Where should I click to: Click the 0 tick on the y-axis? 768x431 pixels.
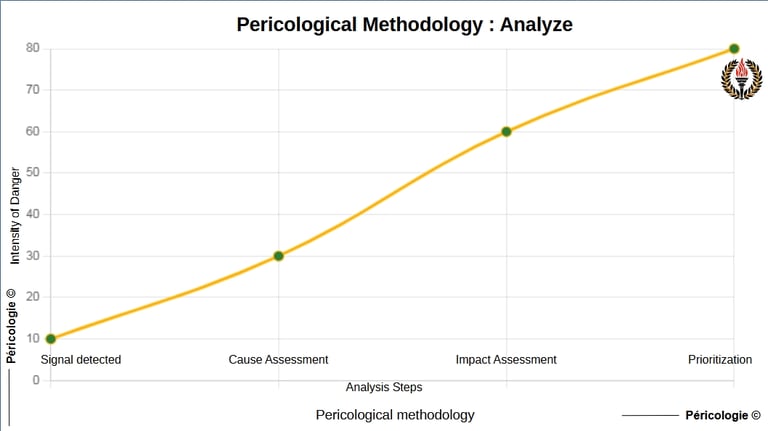coord(36,380)
